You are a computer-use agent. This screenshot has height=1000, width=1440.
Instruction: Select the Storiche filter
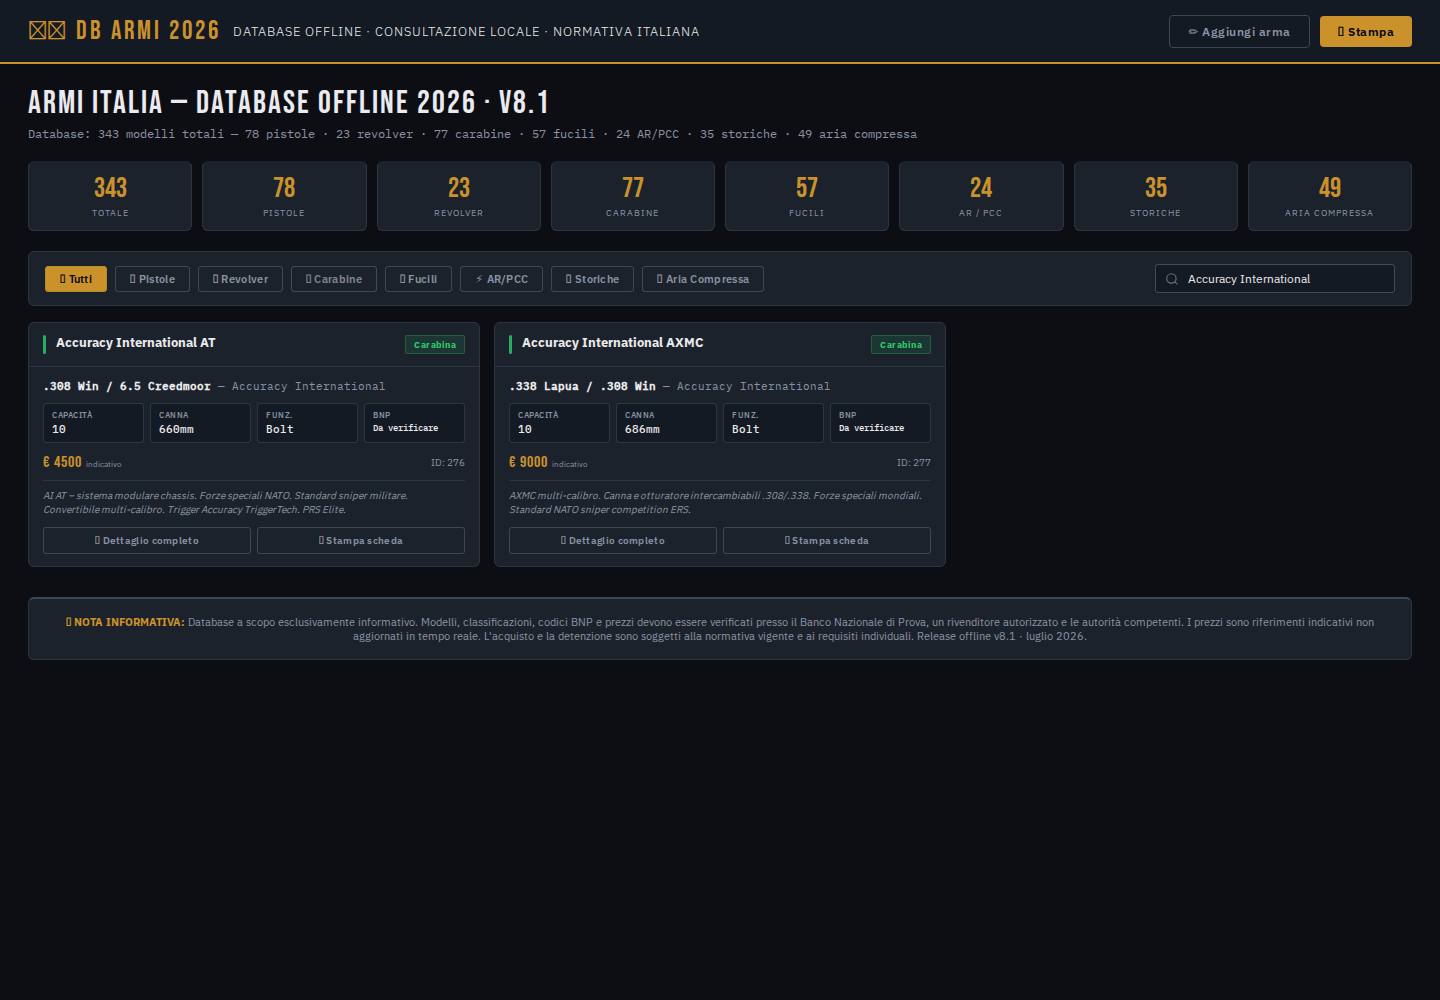point(592,279)
